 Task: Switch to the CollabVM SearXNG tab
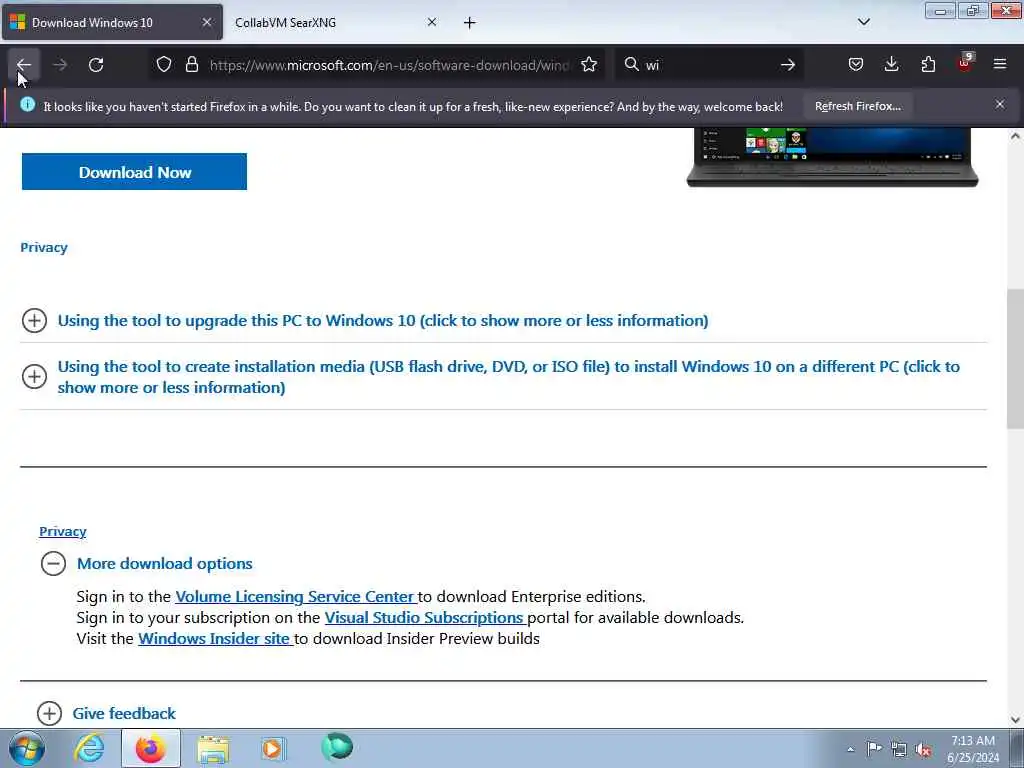[x=336, y=23]
